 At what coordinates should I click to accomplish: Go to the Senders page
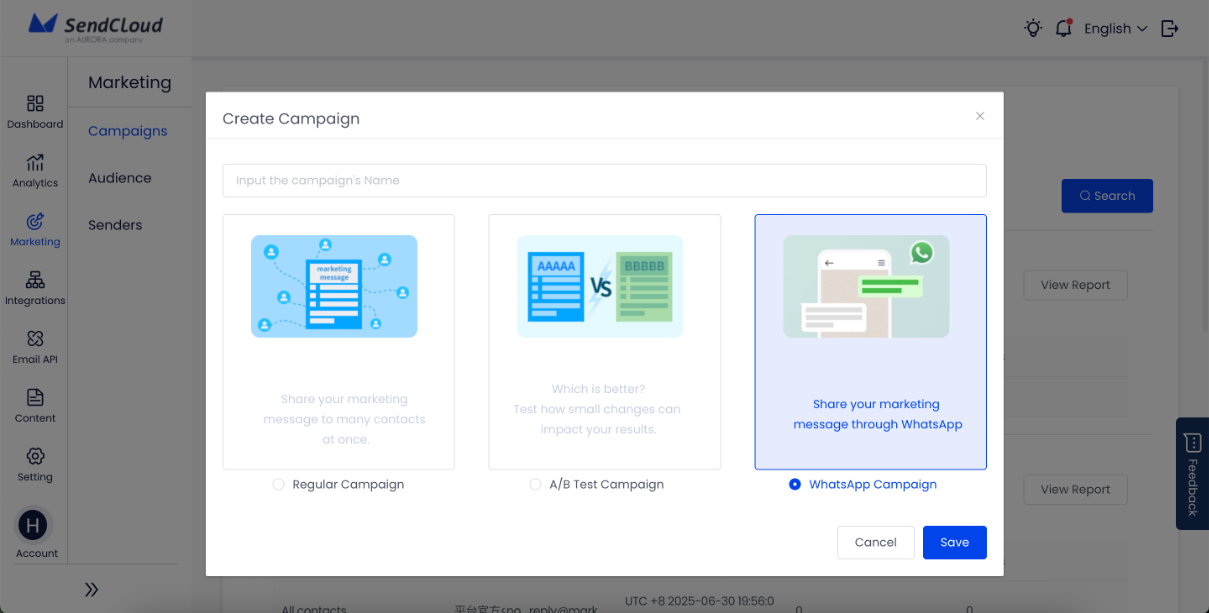tap(114, 224)
